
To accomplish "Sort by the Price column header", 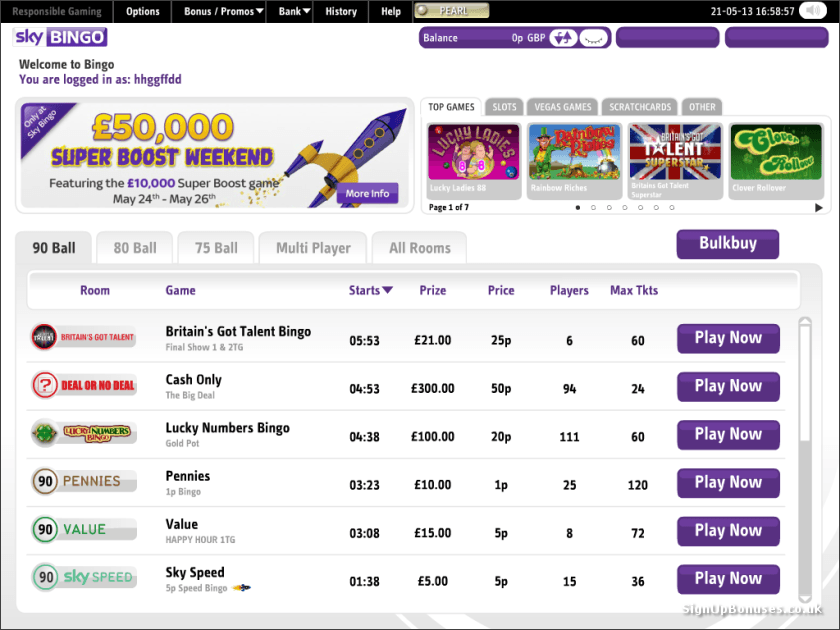I will pos(501,290).
